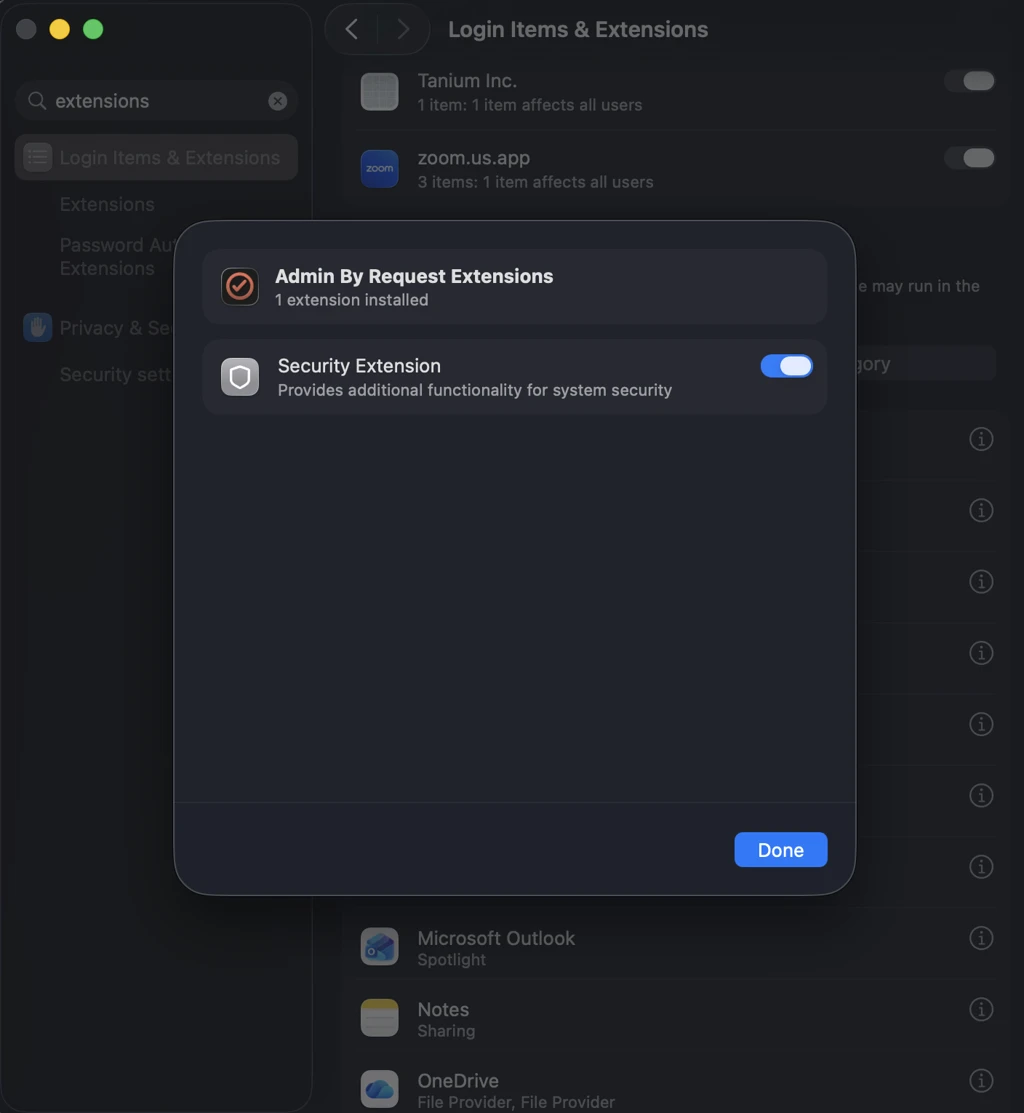Click the Done button

click(781, 850)
